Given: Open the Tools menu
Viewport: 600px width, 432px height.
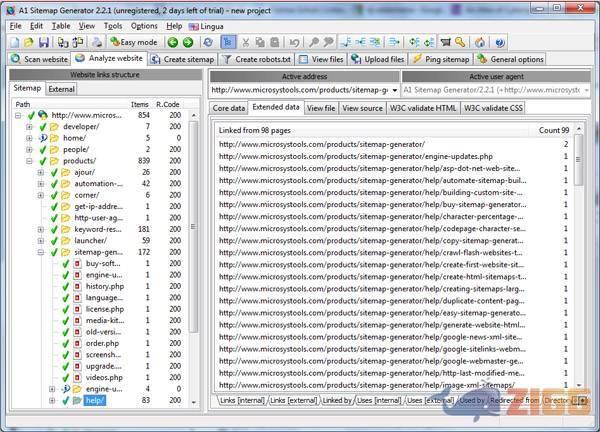Looking at the screenshot, I should pyautogui.click(x=113, y=26).
